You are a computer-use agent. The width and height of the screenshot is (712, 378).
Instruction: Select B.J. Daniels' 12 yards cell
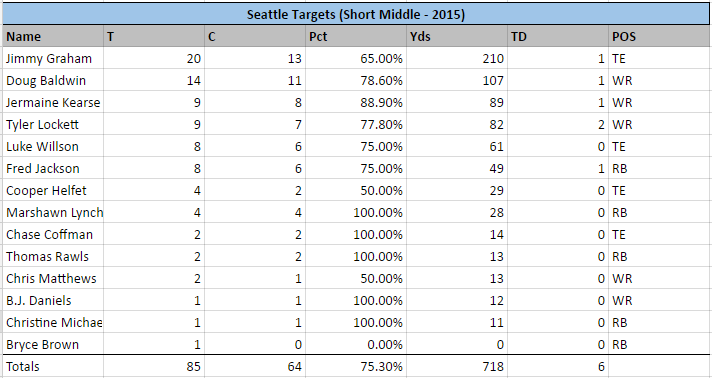[x=457, y=300]
